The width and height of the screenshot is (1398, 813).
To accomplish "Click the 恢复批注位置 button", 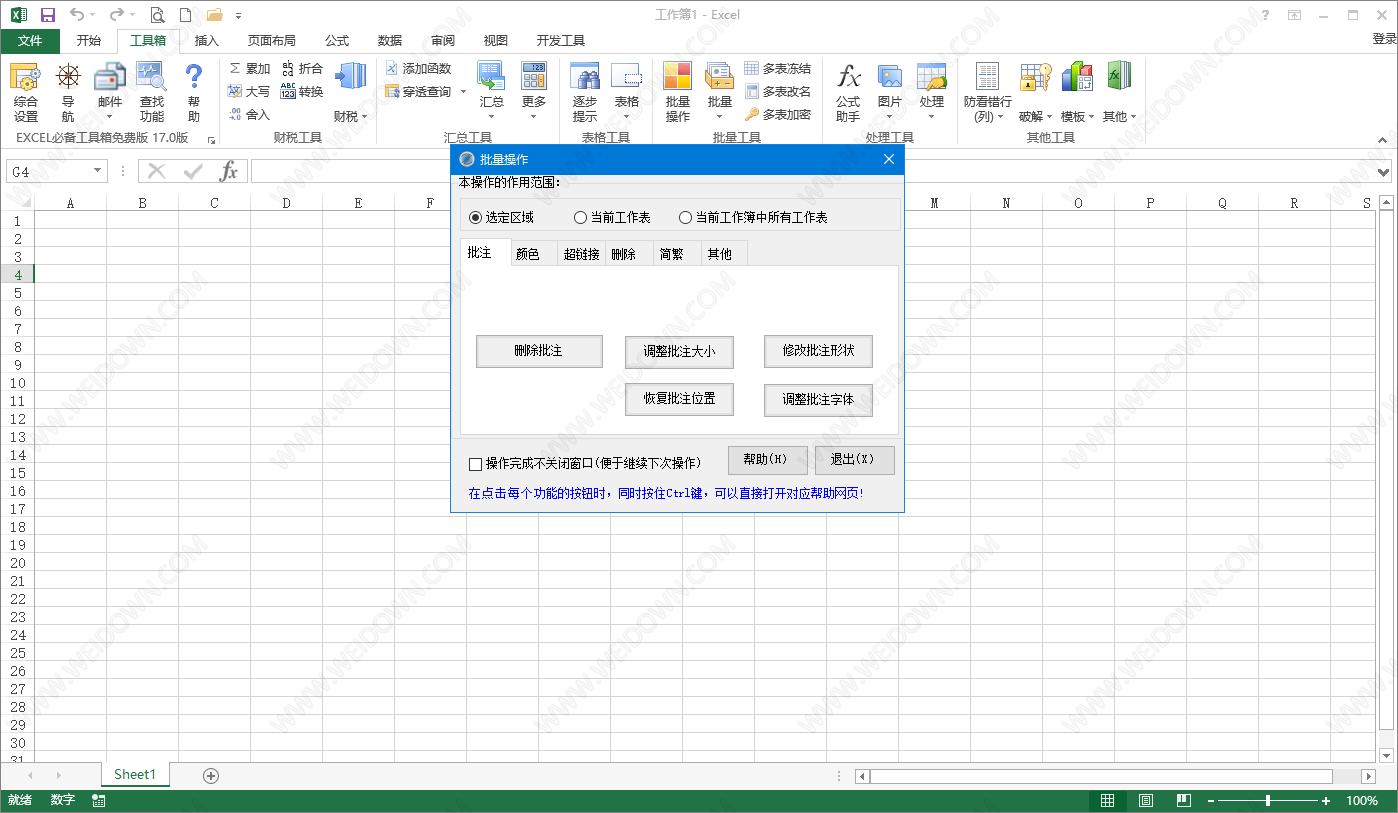I will [679, 399].
